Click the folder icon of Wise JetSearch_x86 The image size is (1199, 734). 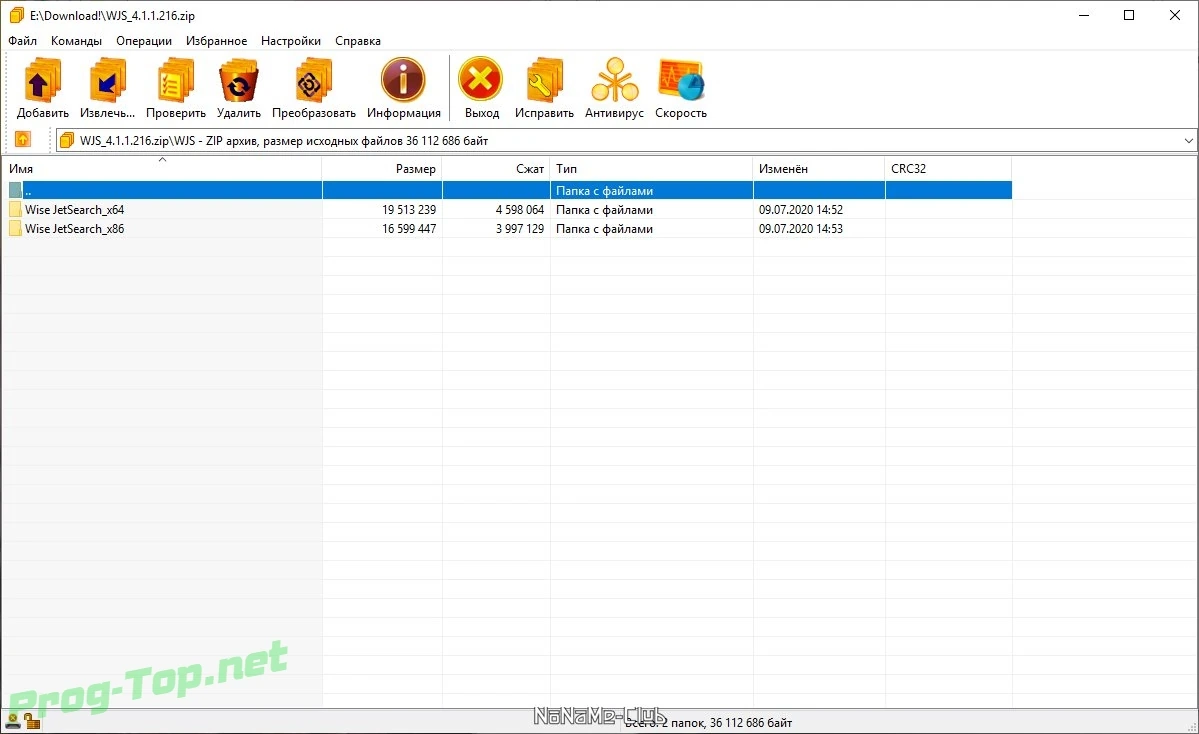pos(15,229)
